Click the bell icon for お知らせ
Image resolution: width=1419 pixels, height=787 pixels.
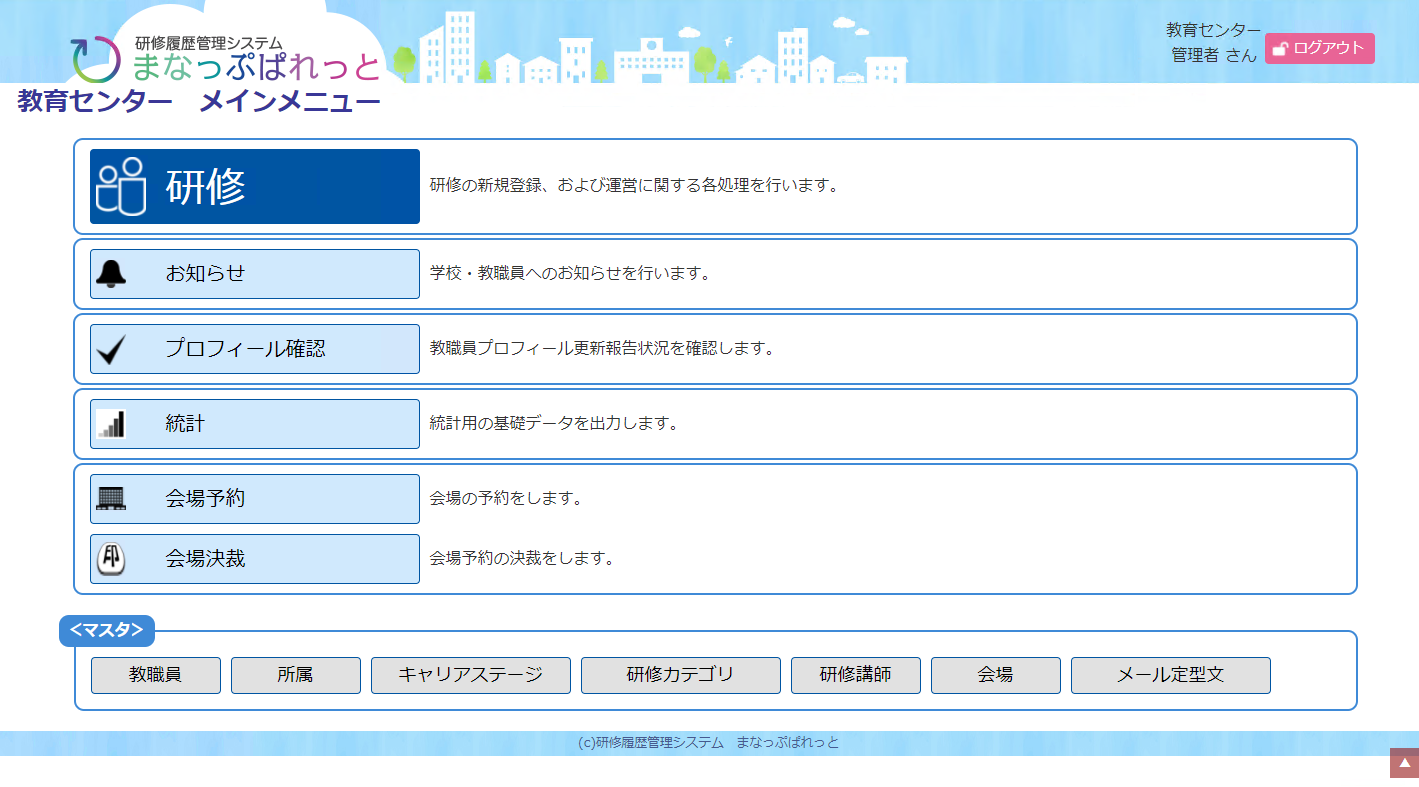point(111,274)
